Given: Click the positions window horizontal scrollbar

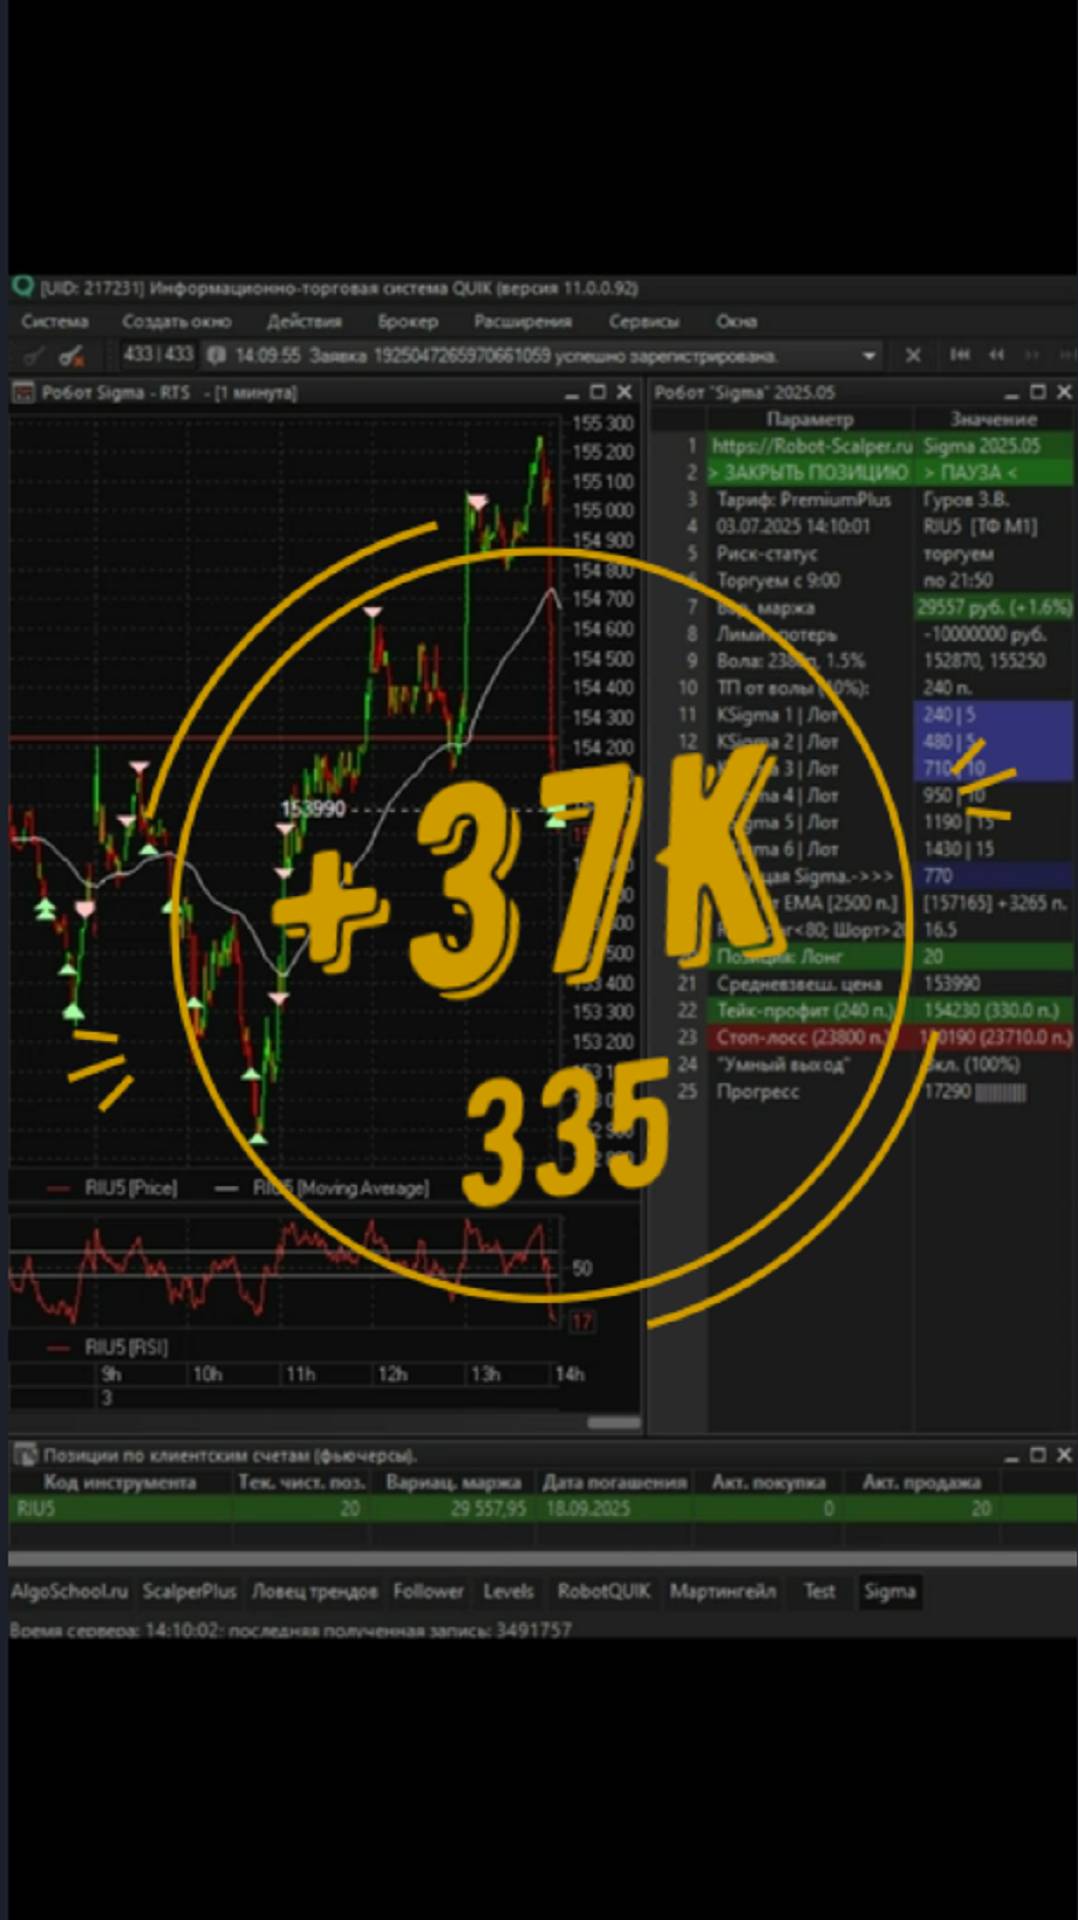Looking at the screenshot, I should (542, 1559).
